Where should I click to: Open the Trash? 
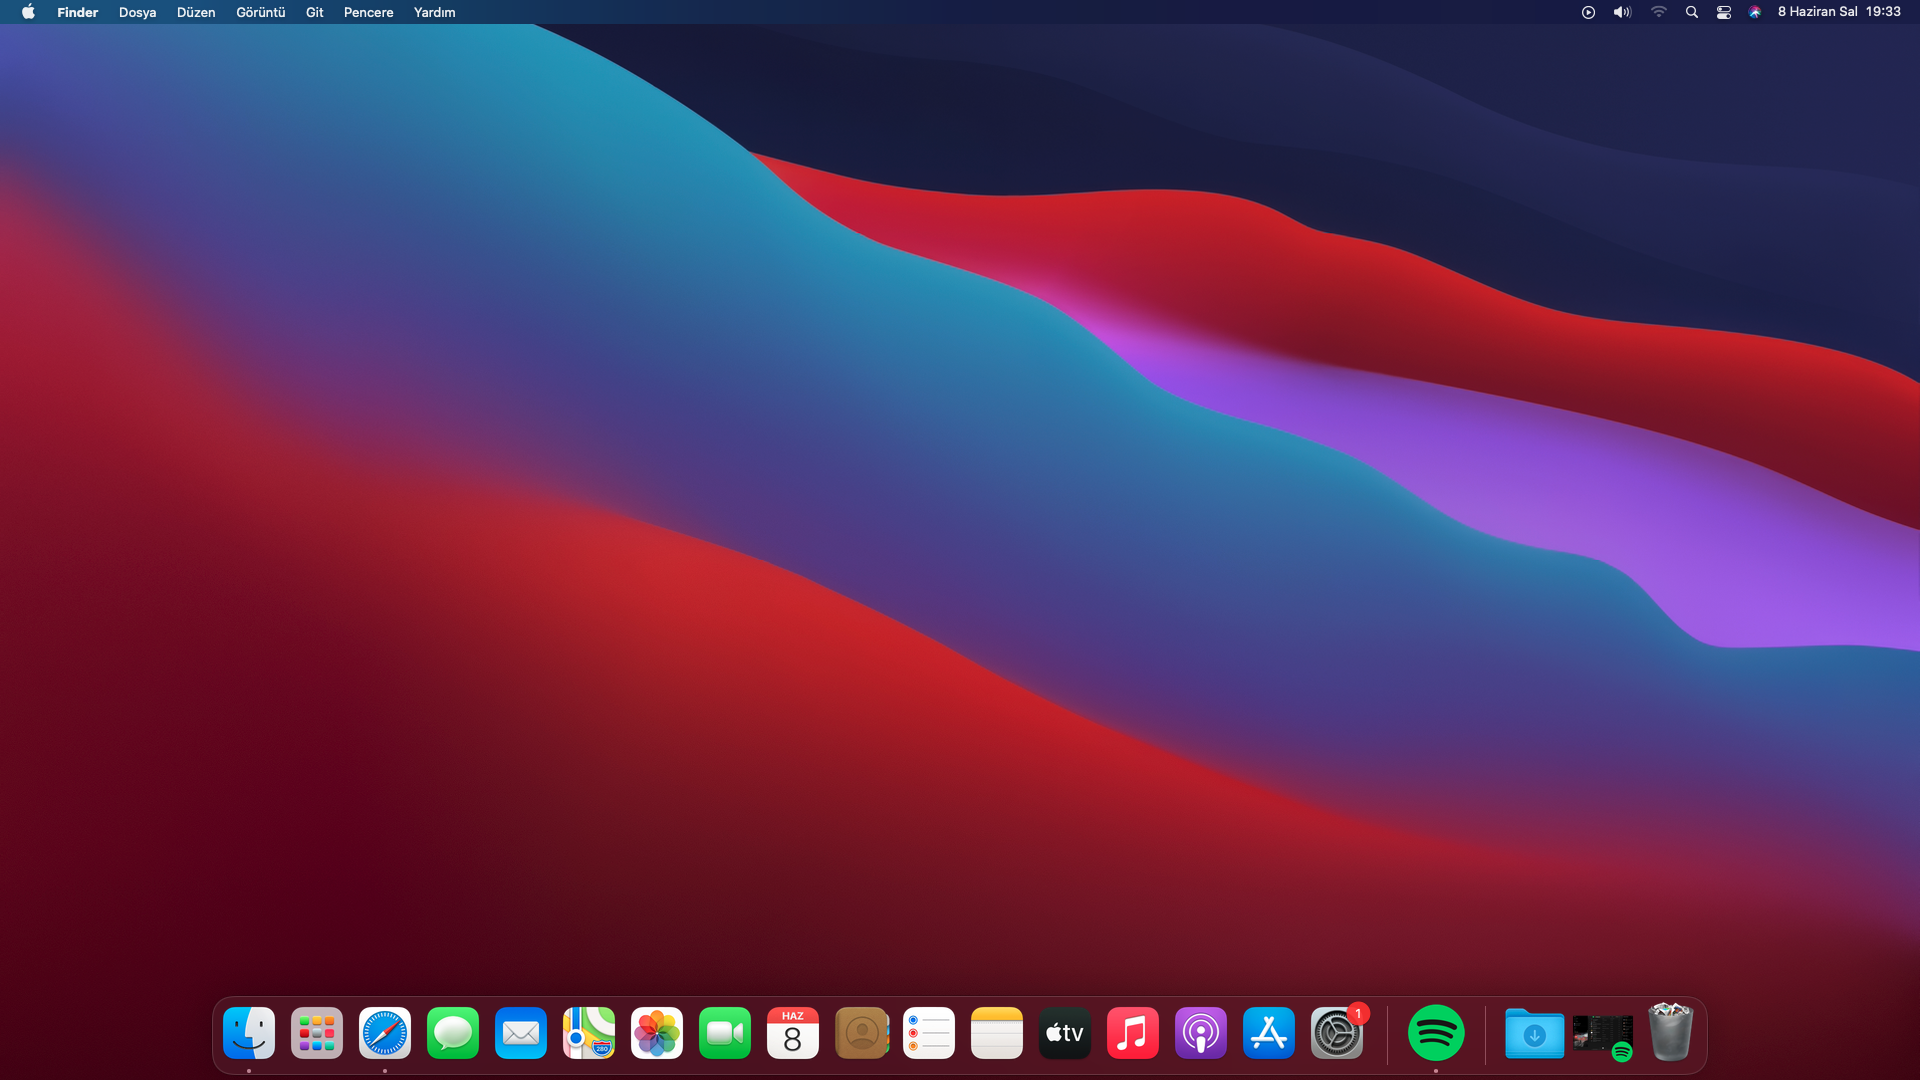(x=1671, y=1032)
